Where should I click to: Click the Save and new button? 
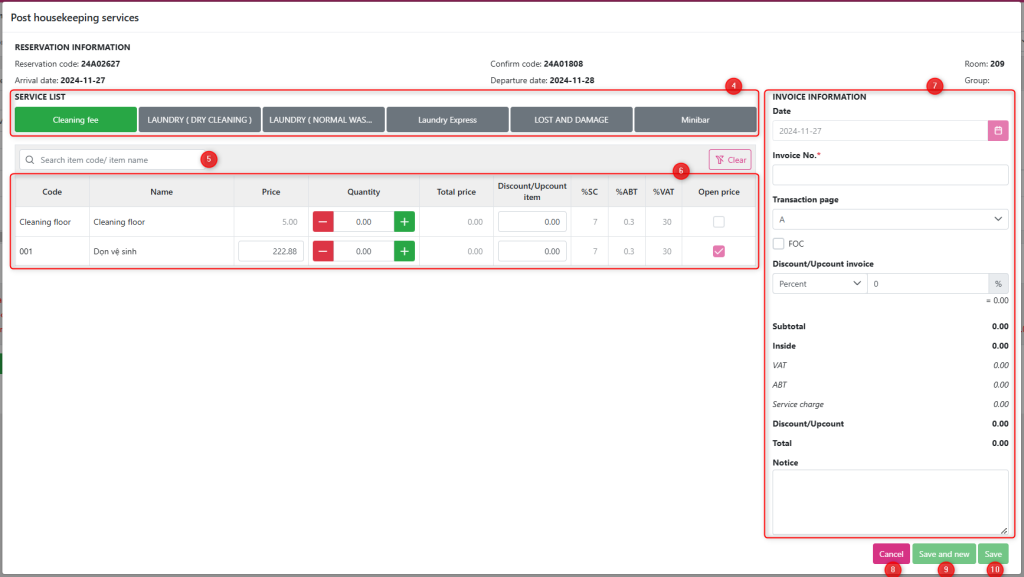[943, 554]
